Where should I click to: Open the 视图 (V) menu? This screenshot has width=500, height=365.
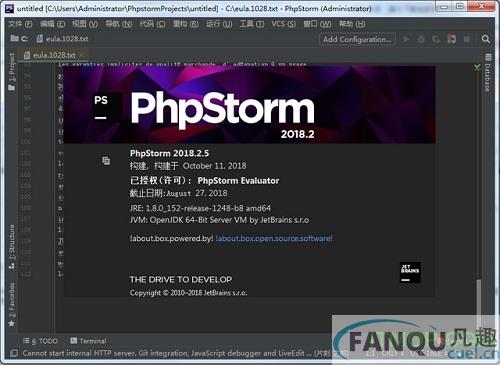coord(85,24)
